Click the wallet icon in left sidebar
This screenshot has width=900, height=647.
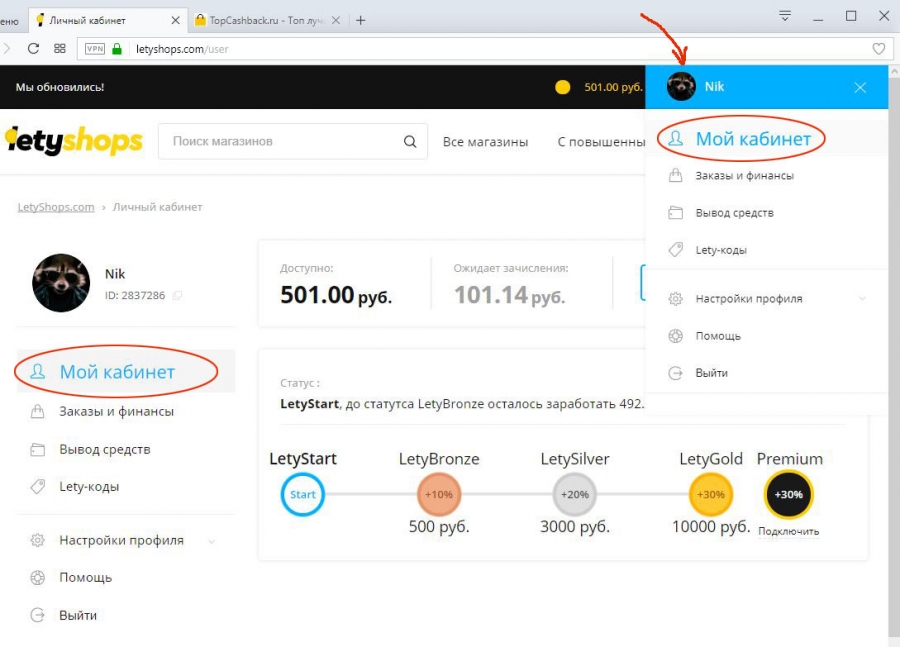point(37,450)
